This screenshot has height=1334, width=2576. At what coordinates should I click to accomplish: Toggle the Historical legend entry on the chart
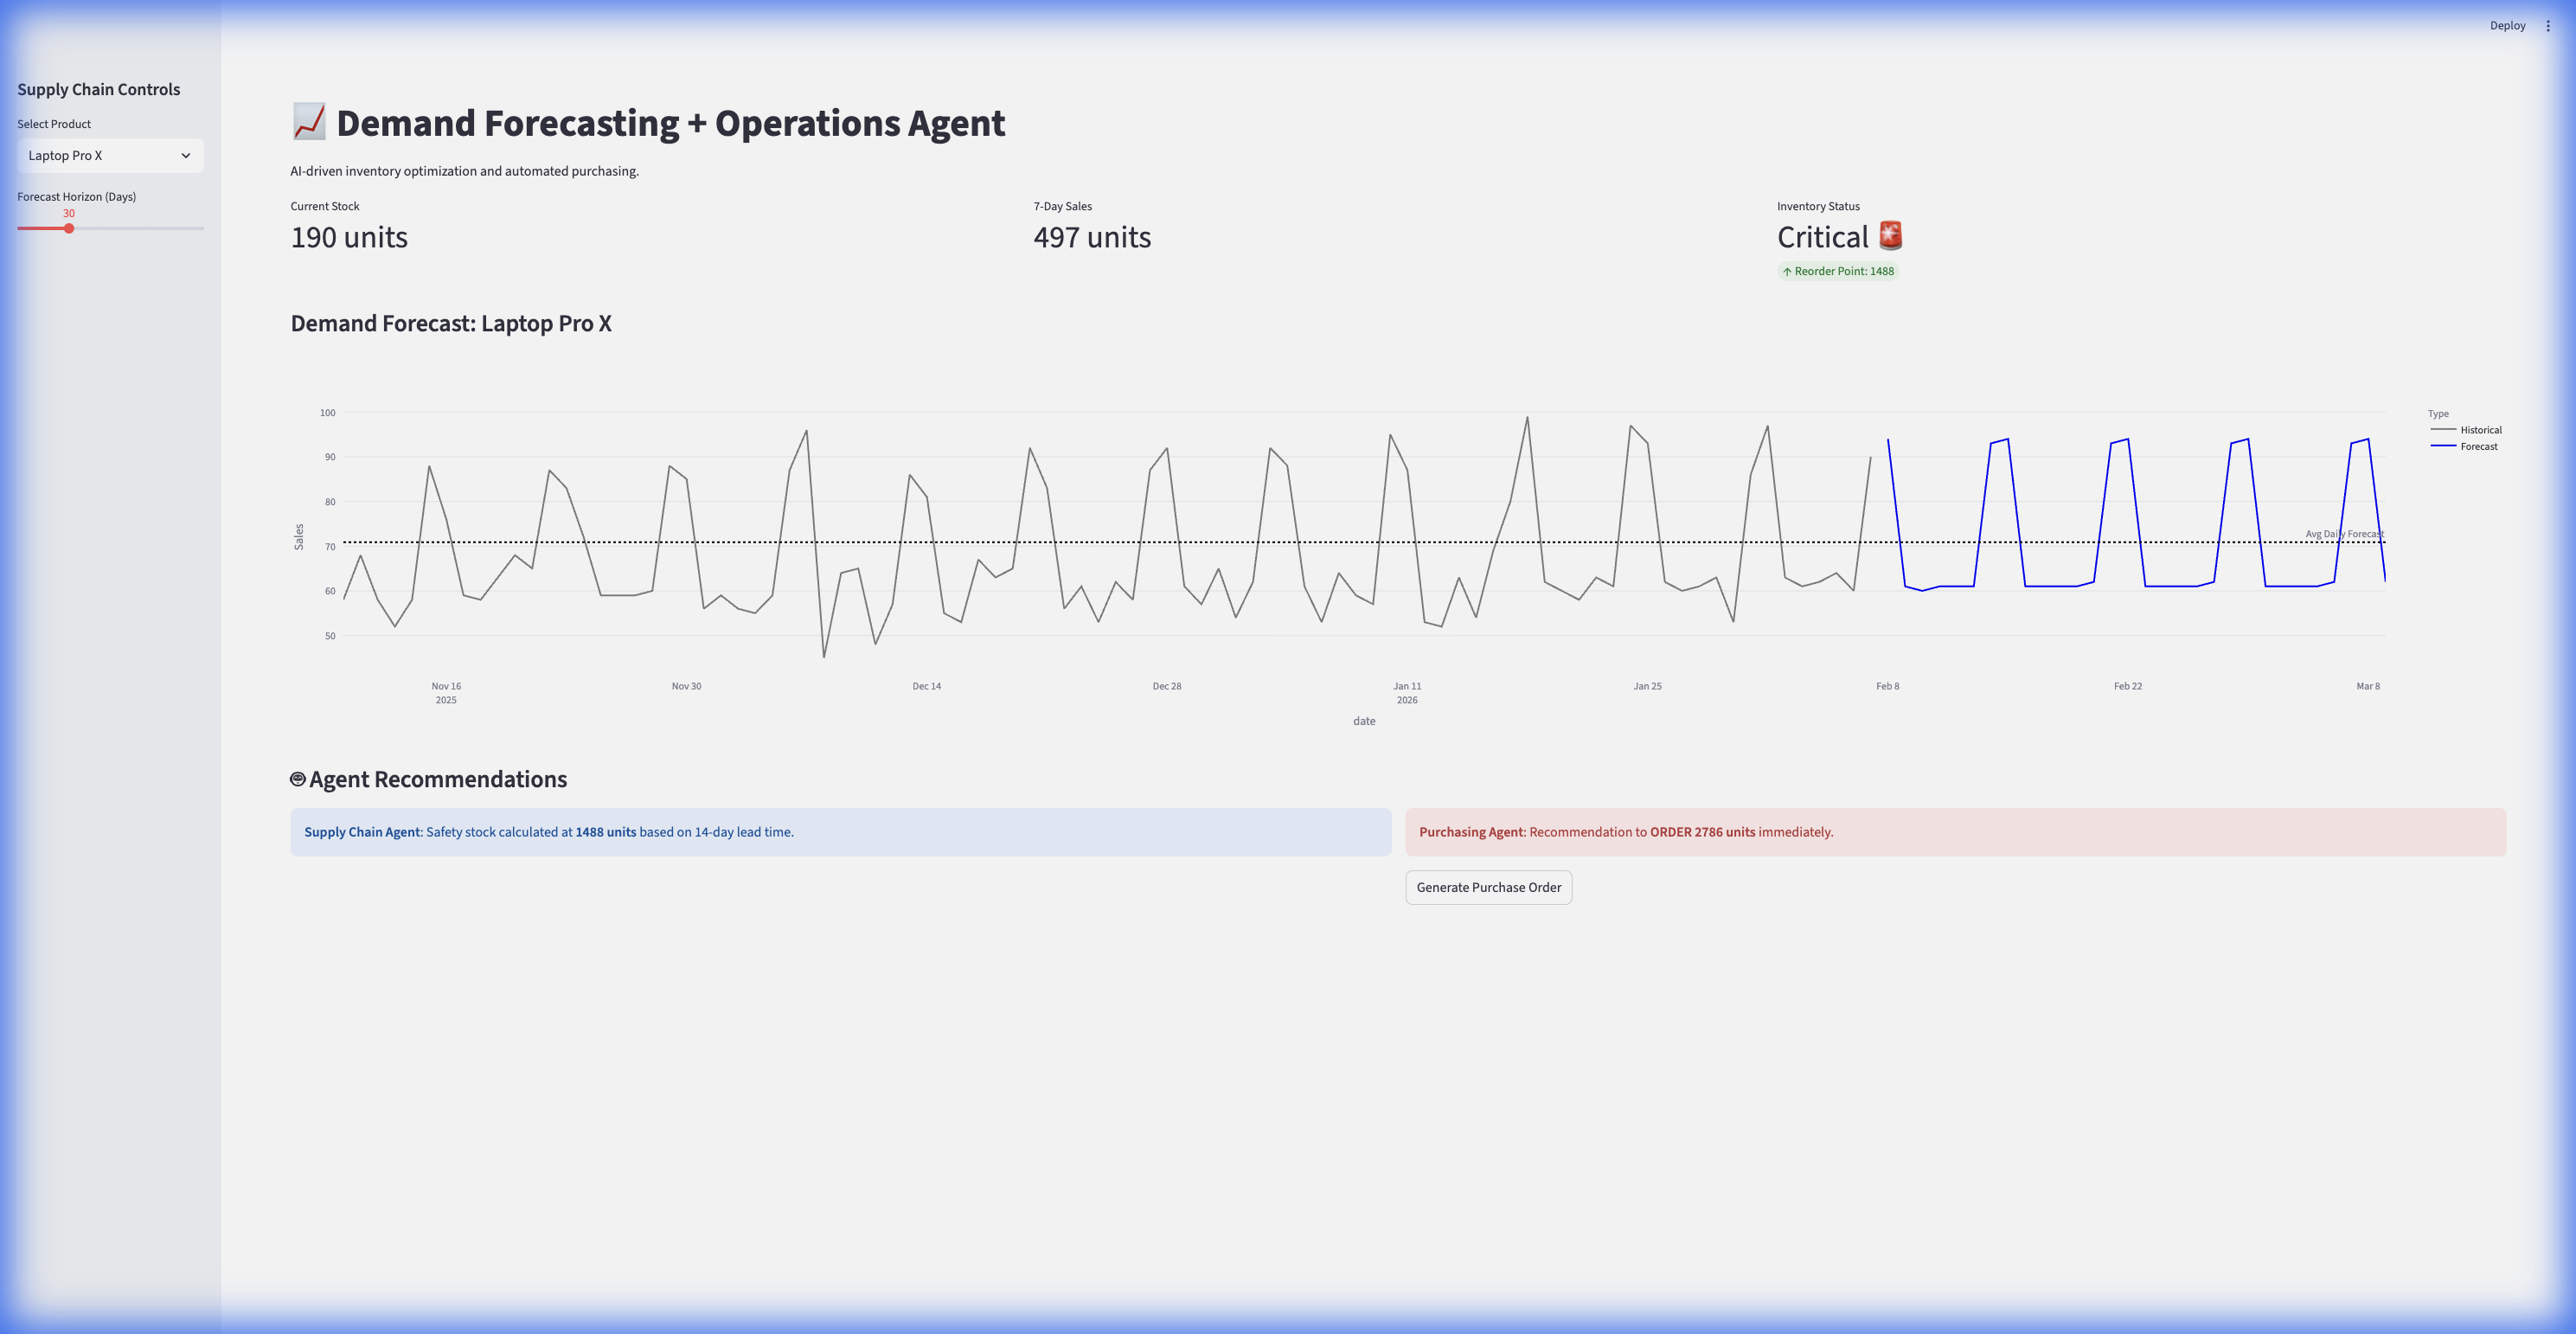coord(2476,429)
